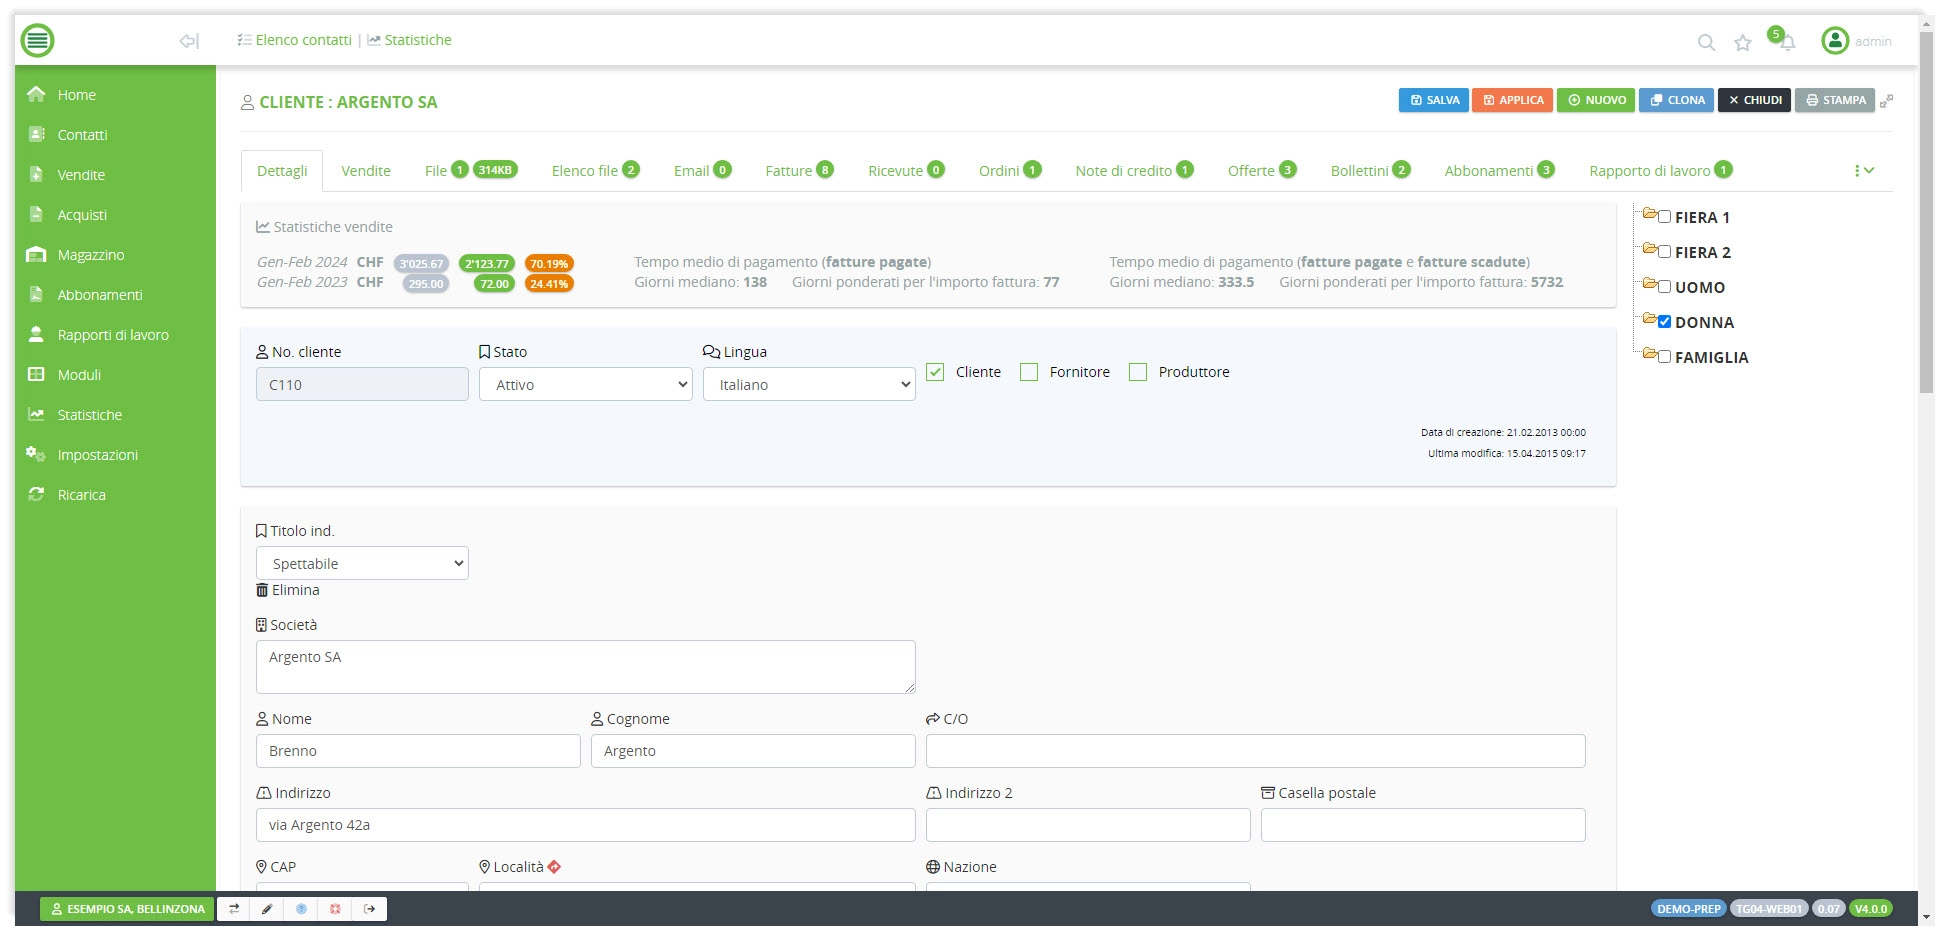Image resolution: width=1935 pixels, height=926 pixels.
Task: Switch to the Fatture tab
Action: tap(789, 171)
